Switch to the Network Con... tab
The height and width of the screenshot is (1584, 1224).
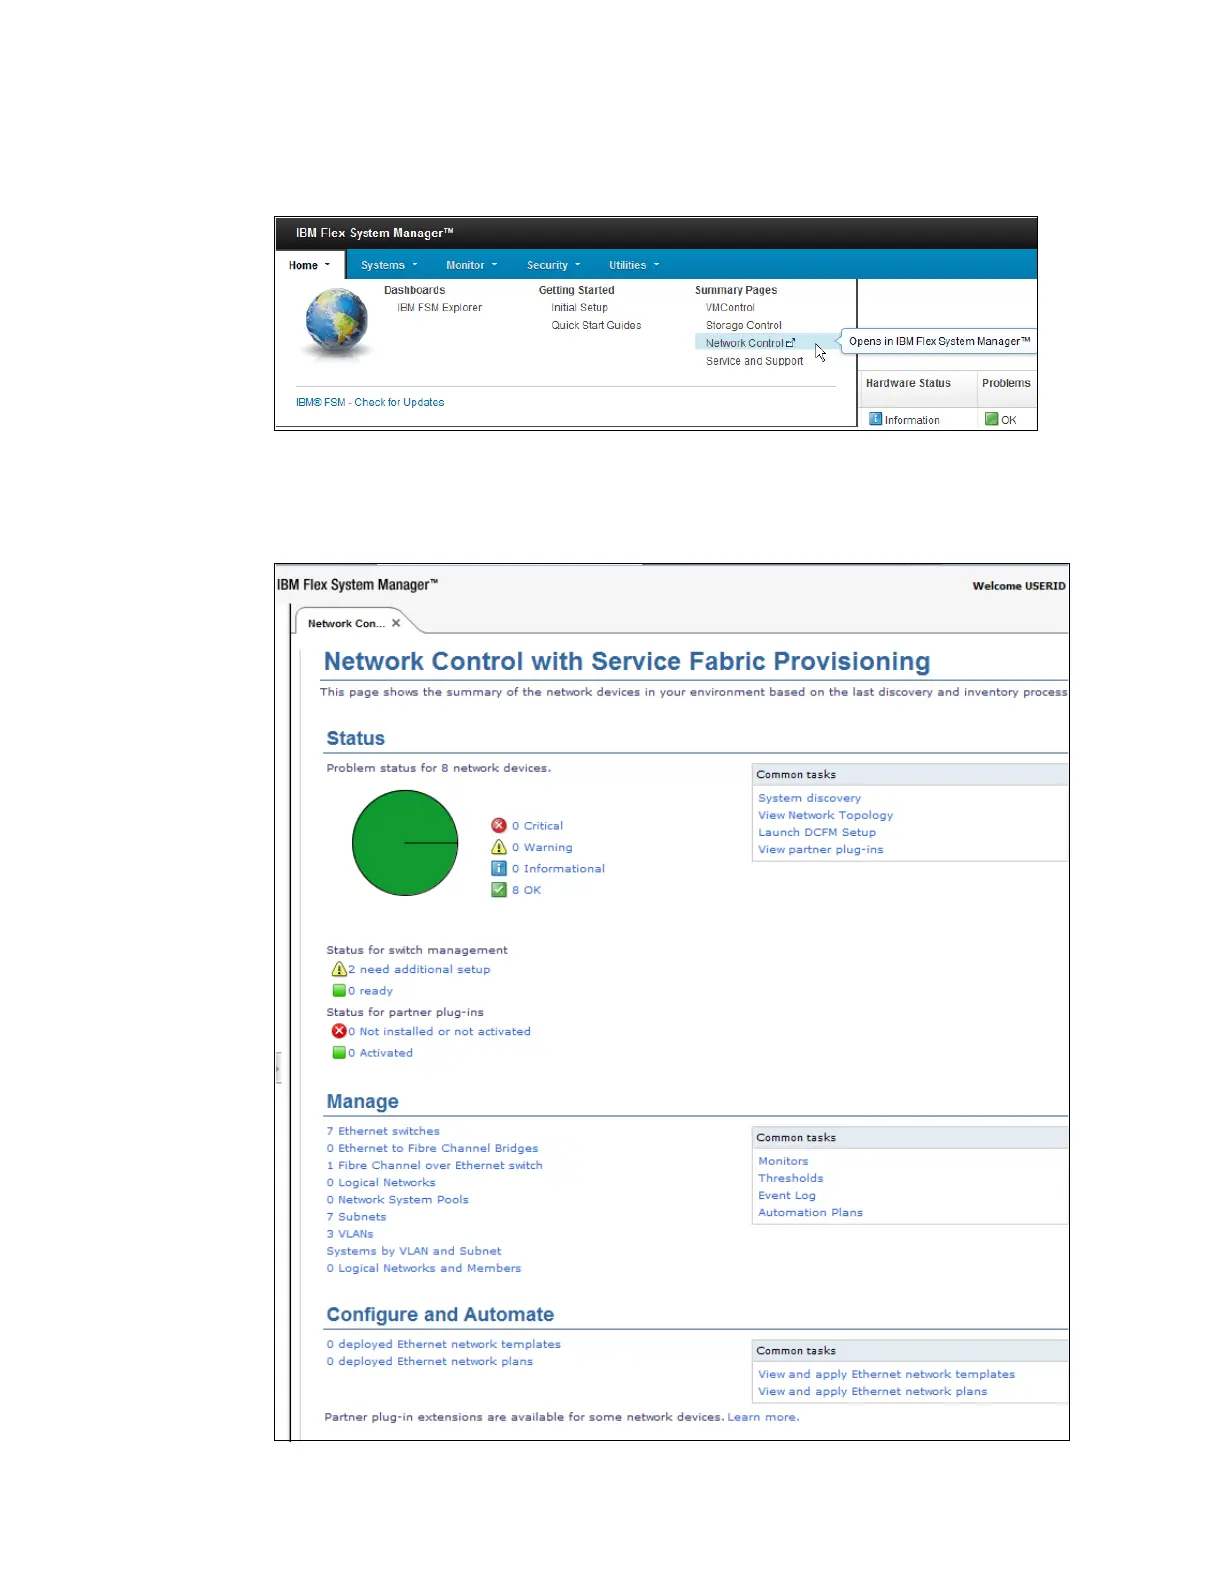click(346, 623)
